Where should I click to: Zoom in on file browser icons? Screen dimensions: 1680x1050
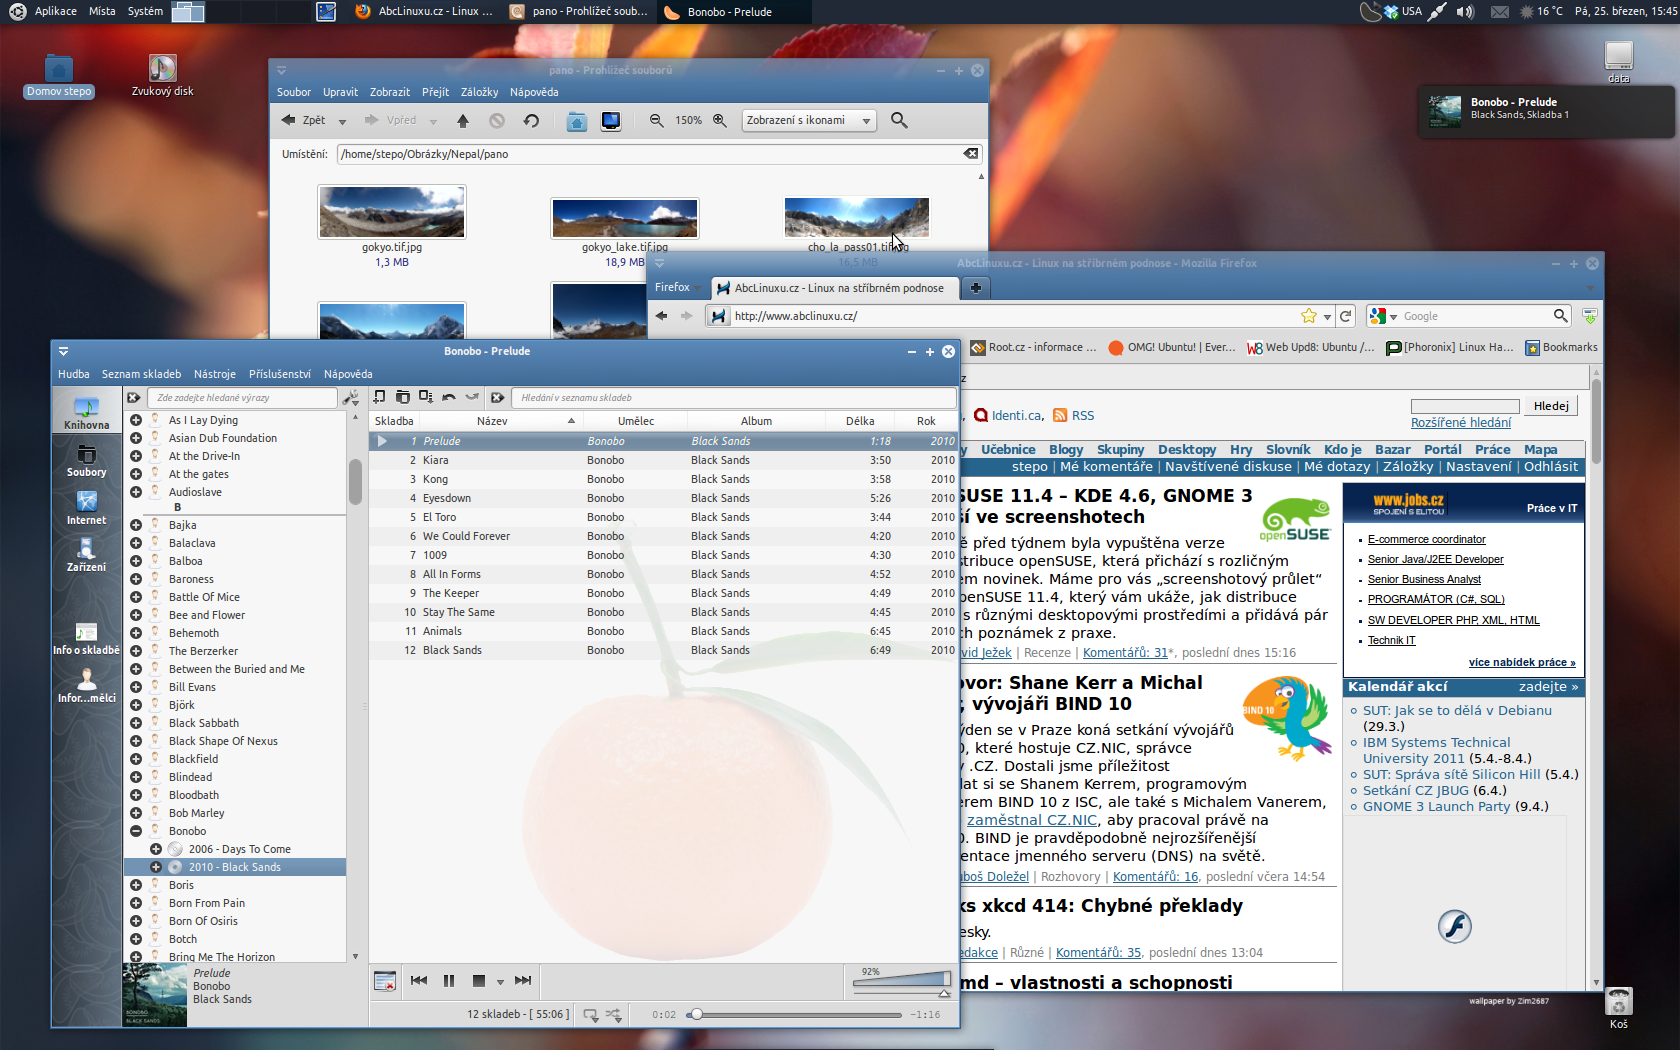coord(719,120)
